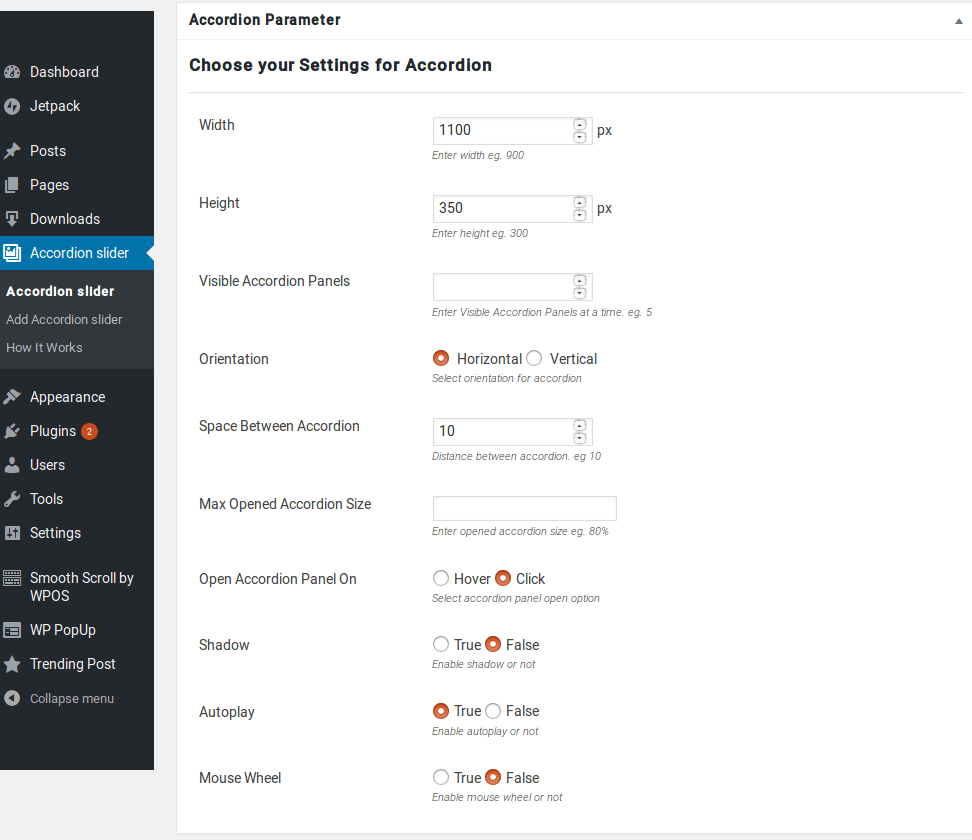
Task: Open the WP PopUp plugin page
Action: click(63, 629)
